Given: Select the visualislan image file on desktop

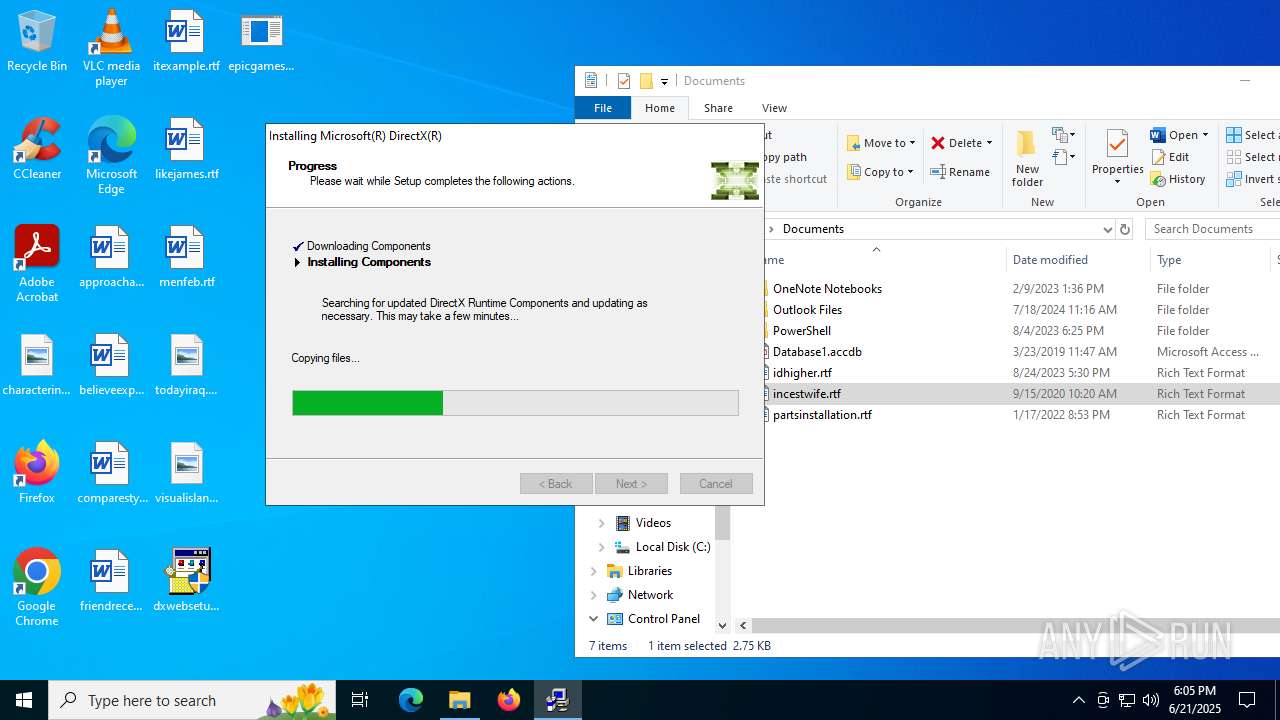Looking at the screenshot, I should (186, 474).
